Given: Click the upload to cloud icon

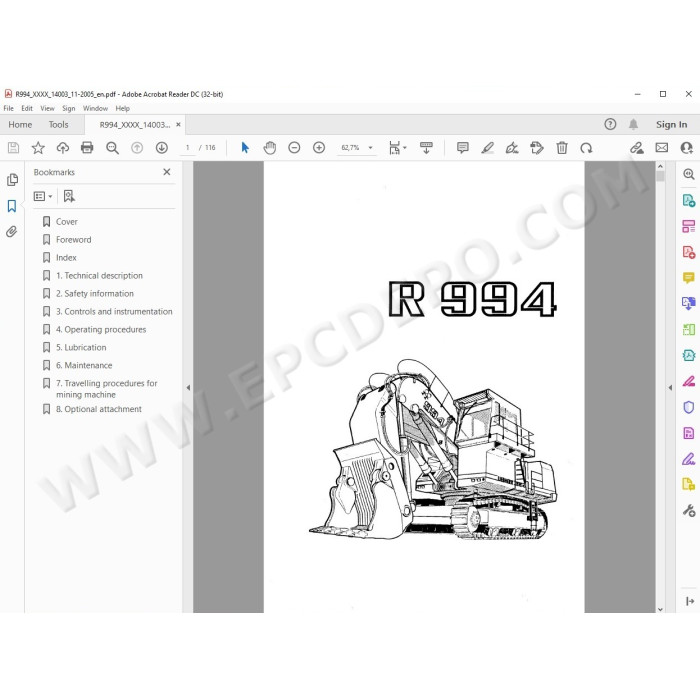Looking at the screenshot, I should (62, 148).
